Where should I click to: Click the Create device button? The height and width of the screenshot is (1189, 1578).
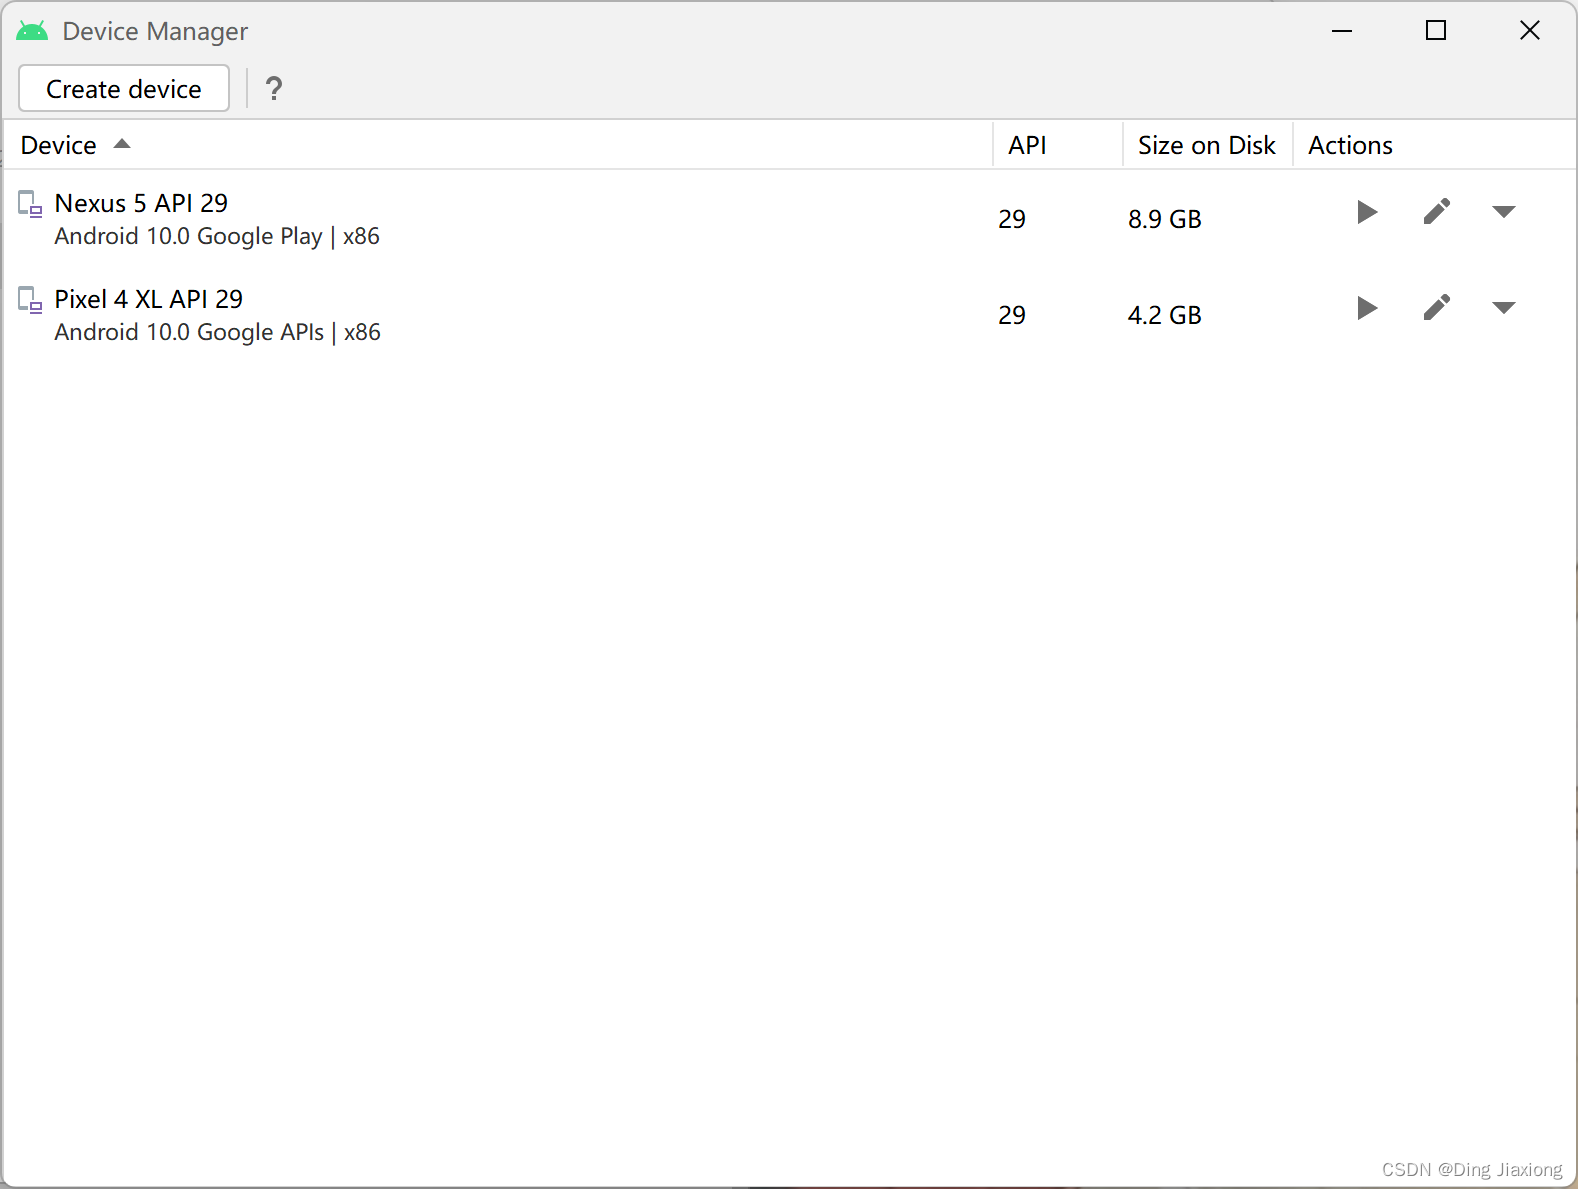click(124, 89)
